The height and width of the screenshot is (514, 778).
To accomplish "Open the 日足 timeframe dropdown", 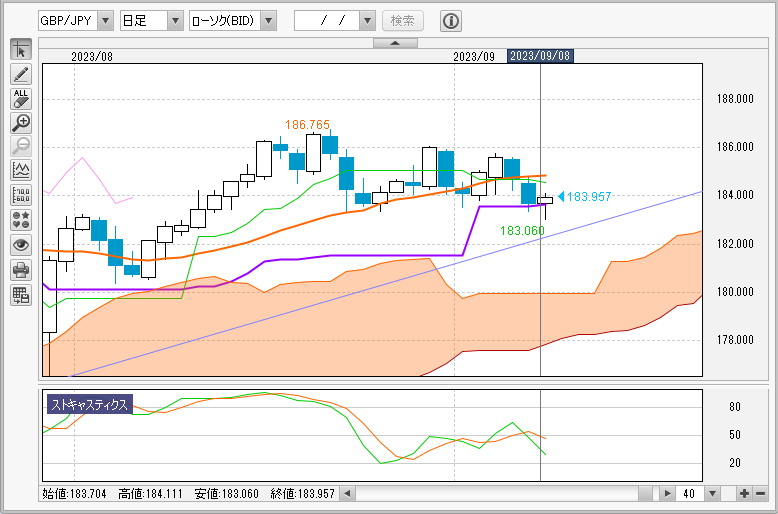I will coord(176,21).
